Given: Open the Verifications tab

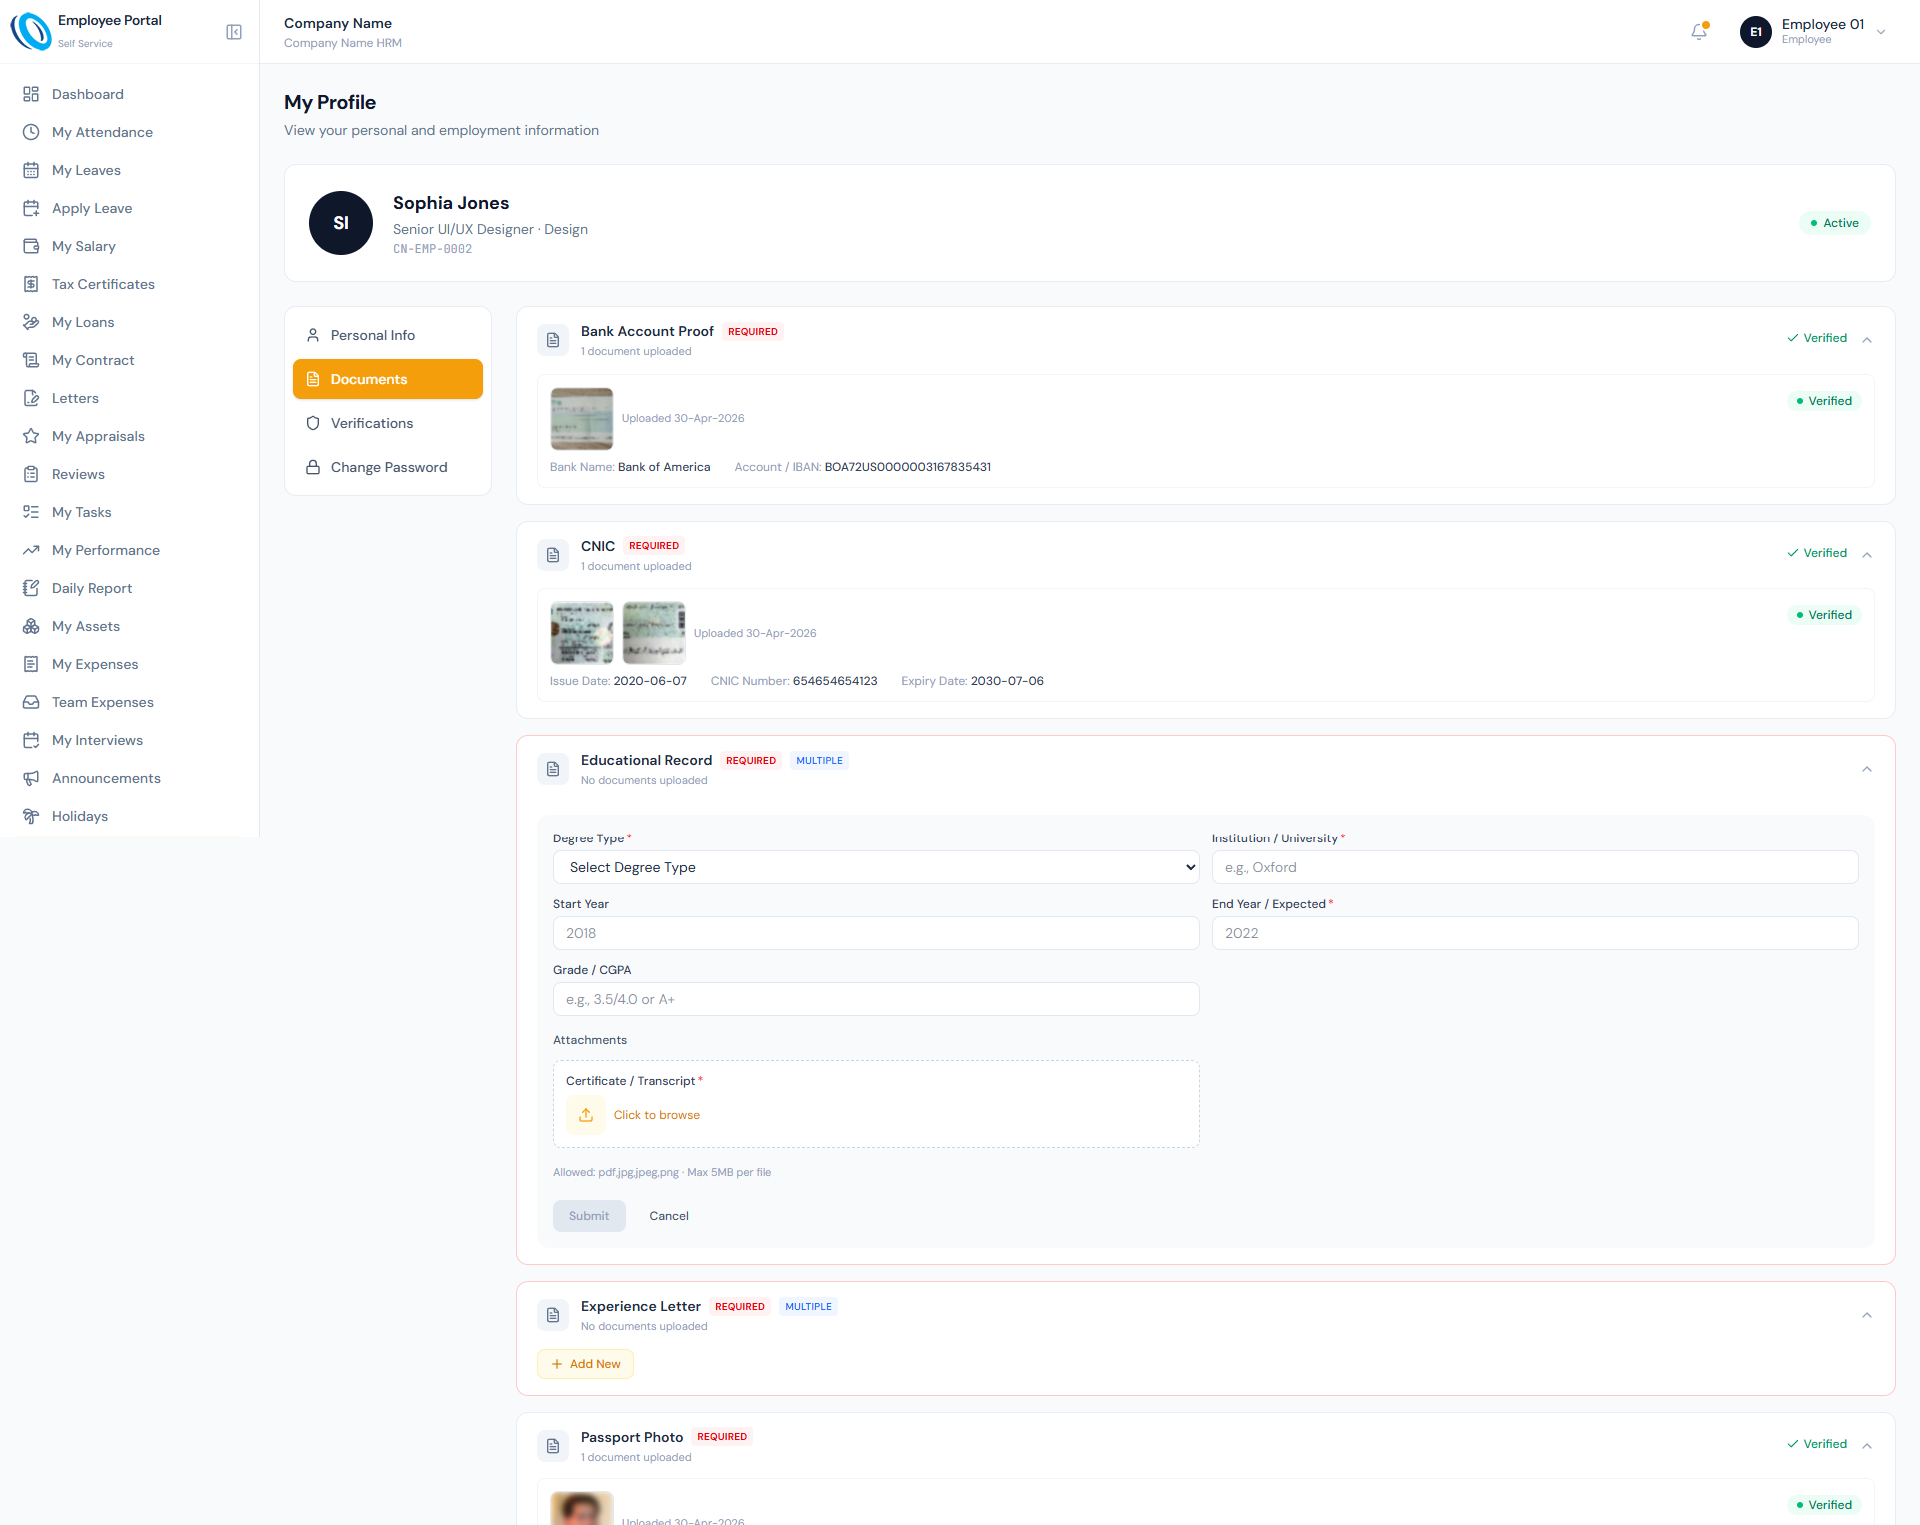Looking at the screenshot, I should coord(388,423).
